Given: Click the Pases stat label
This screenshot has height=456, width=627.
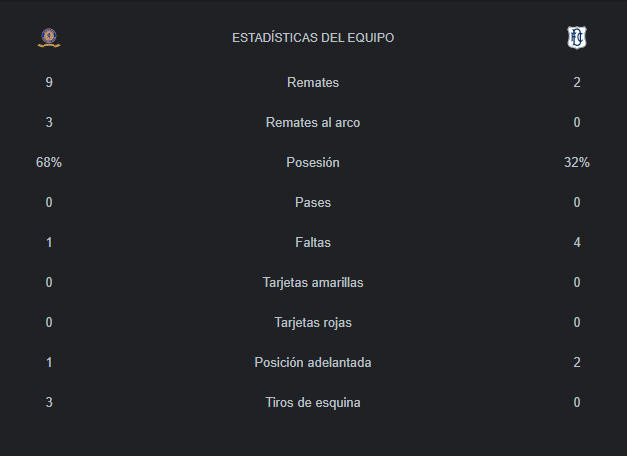Looking at the screenshot, I should (x=313, y=202).
